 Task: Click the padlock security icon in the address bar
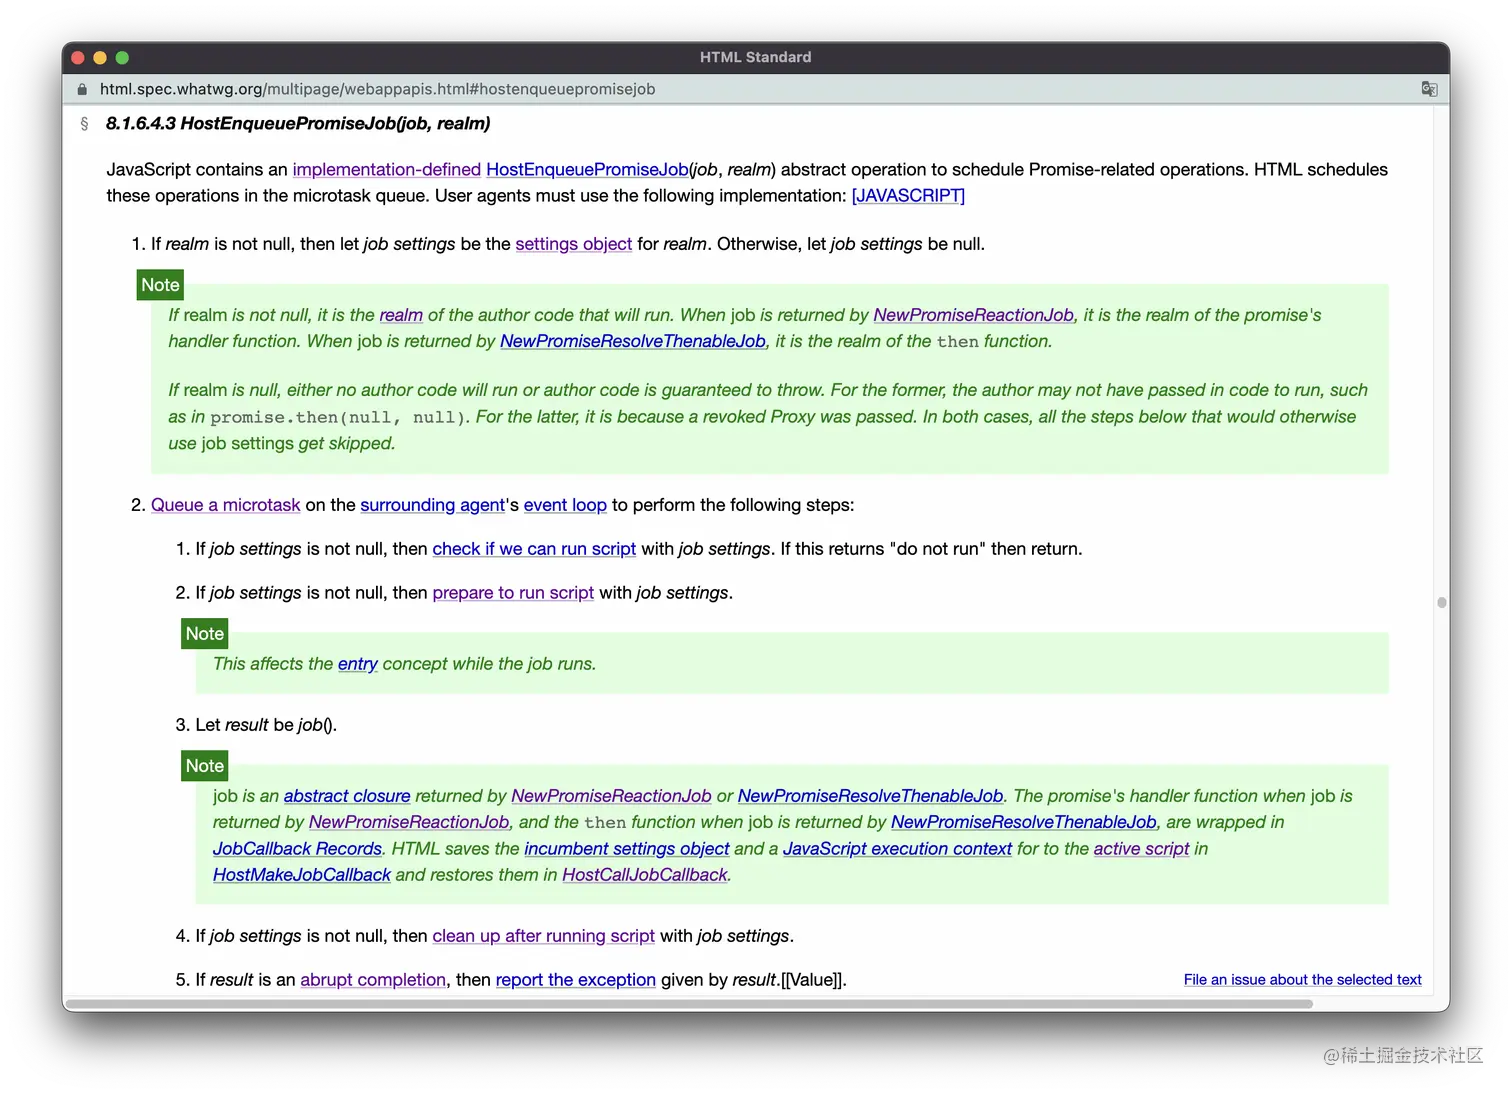coord(82,89)
